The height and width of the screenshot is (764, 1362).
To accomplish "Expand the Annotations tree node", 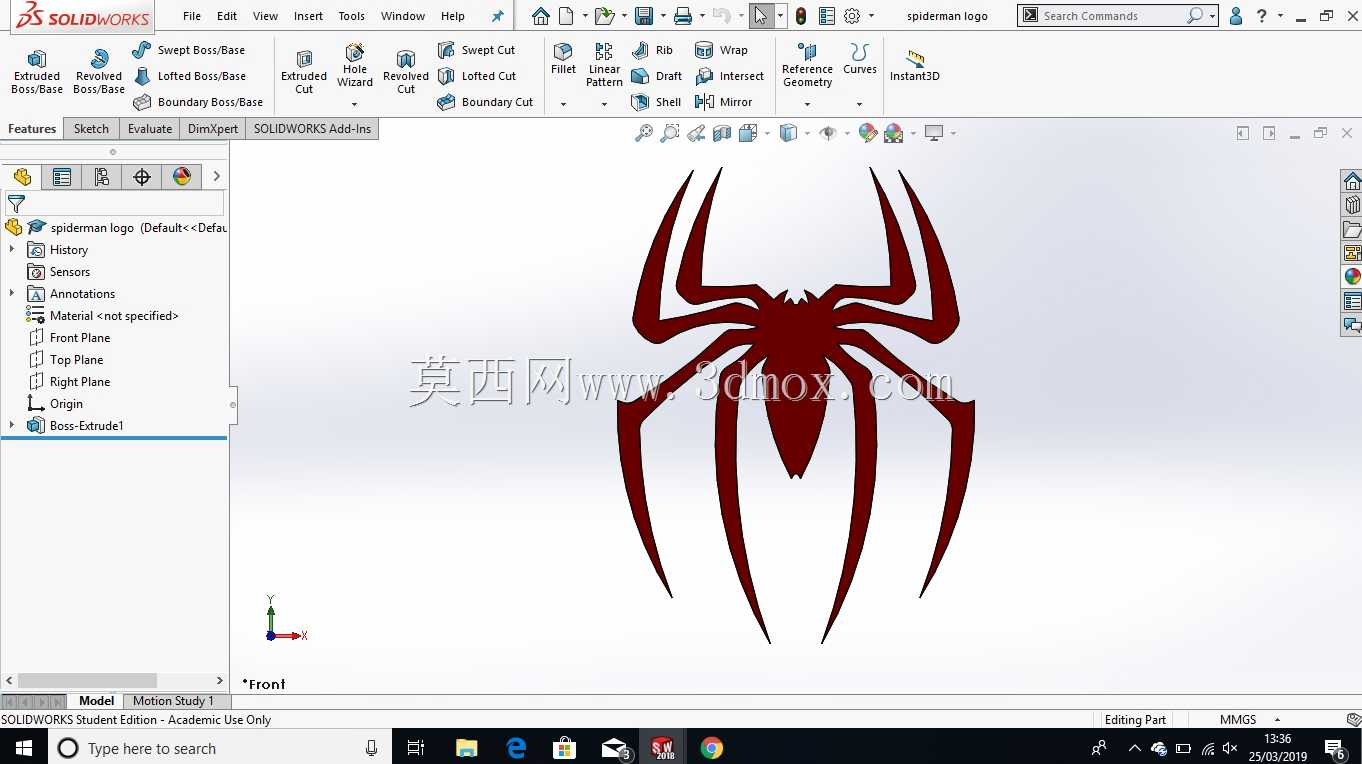I will pyautogui.click(x=12, y=294).
